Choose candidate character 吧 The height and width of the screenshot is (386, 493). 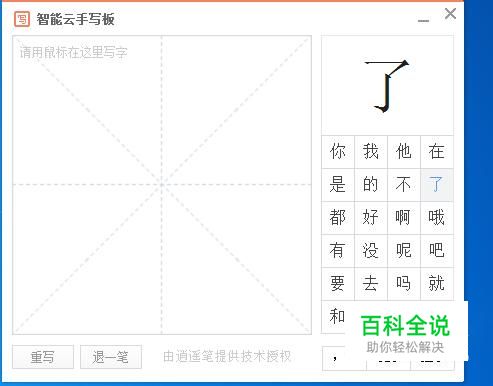click(437, 251)
